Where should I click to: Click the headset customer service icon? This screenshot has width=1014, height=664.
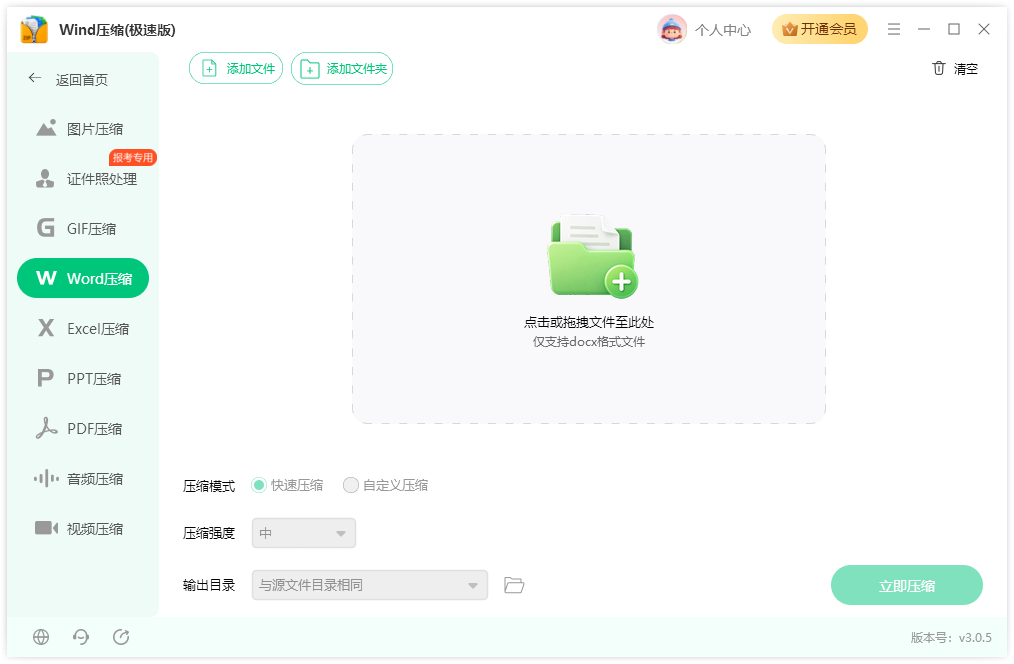81,637
